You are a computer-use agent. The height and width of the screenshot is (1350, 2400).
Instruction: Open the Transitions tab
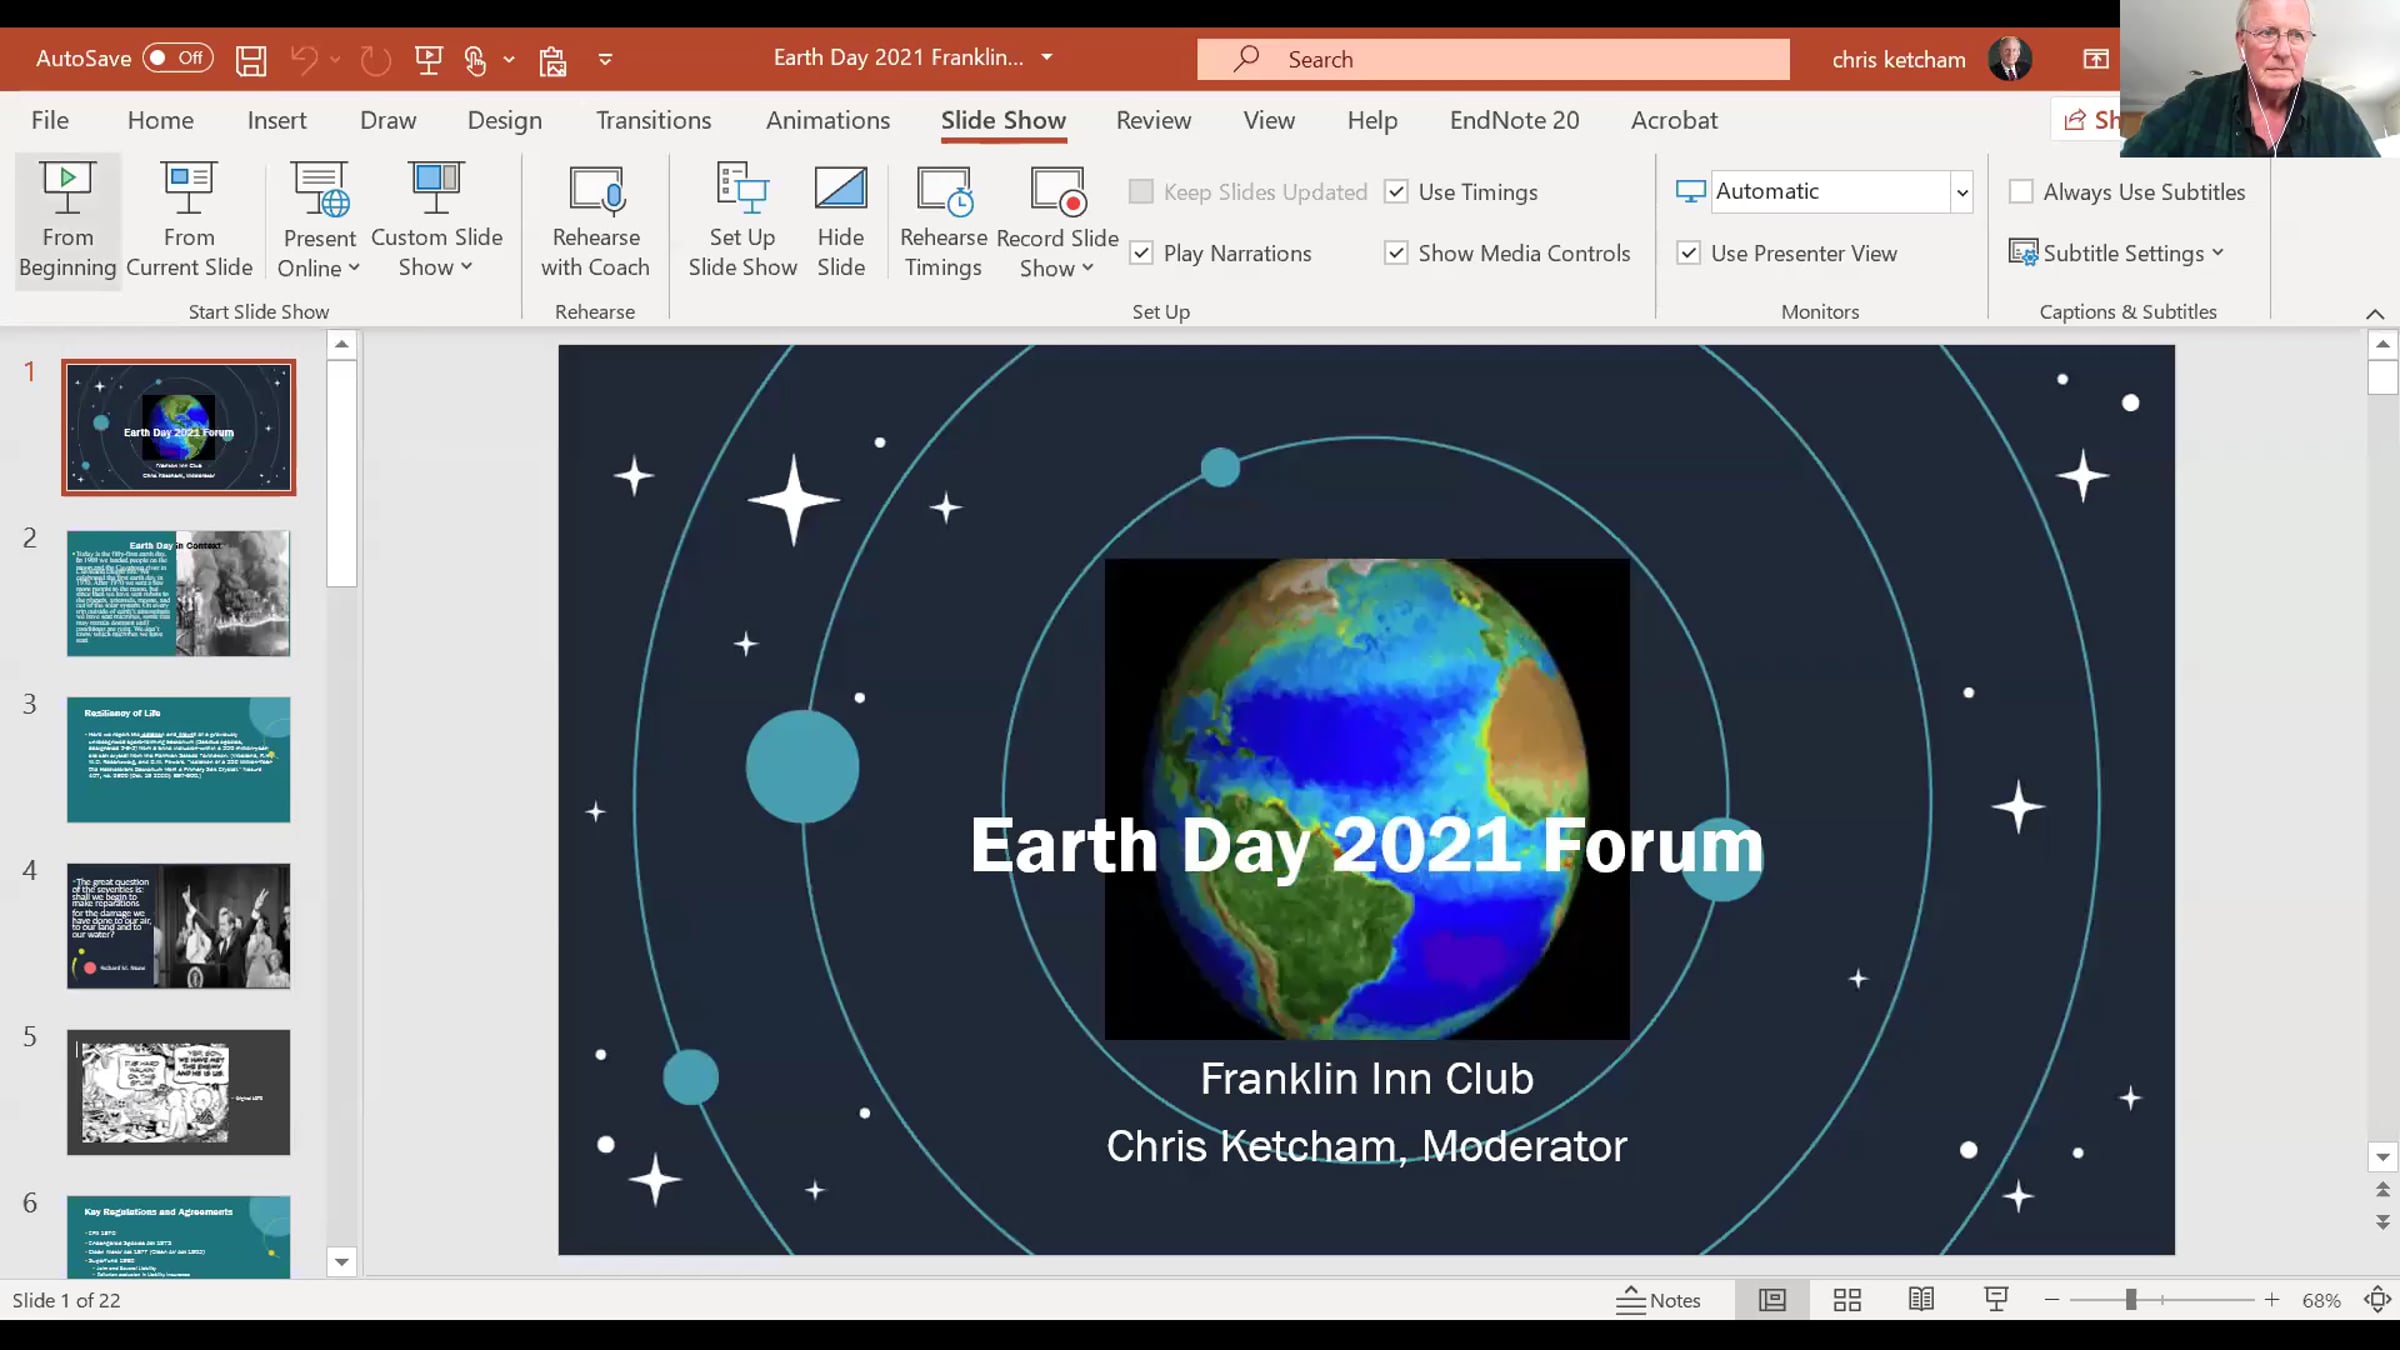[654, 121]
